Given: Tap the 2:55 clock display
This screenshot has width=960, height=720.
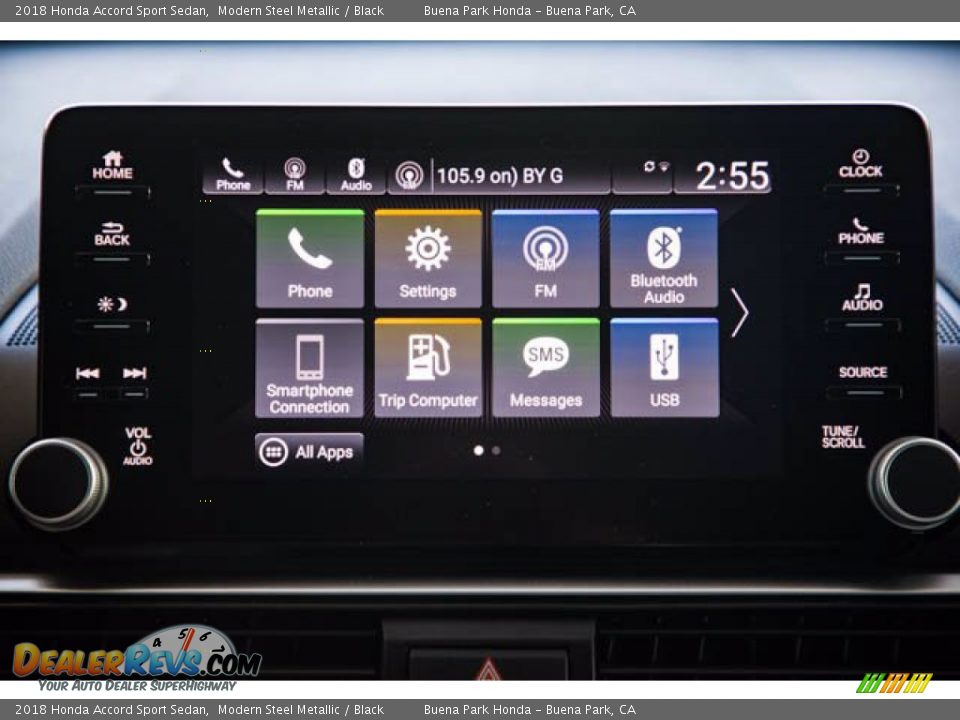Looking at the screenshot, I should tap(732, 177).
